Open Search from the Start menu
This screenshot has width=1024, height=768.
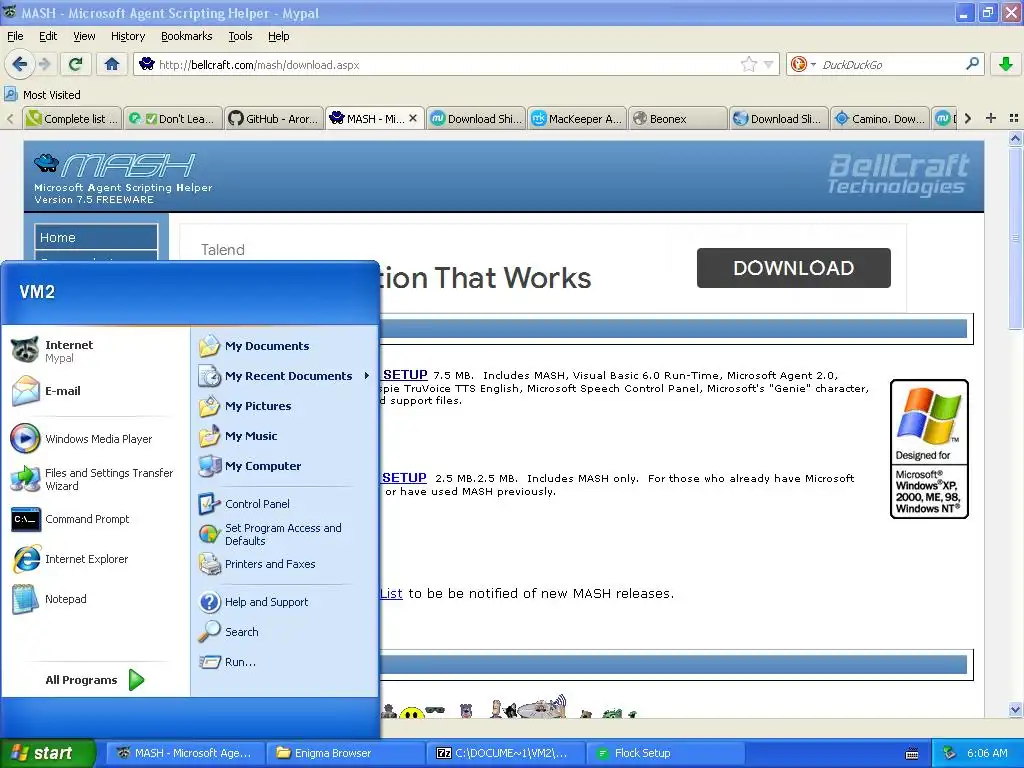click(285, 632)
